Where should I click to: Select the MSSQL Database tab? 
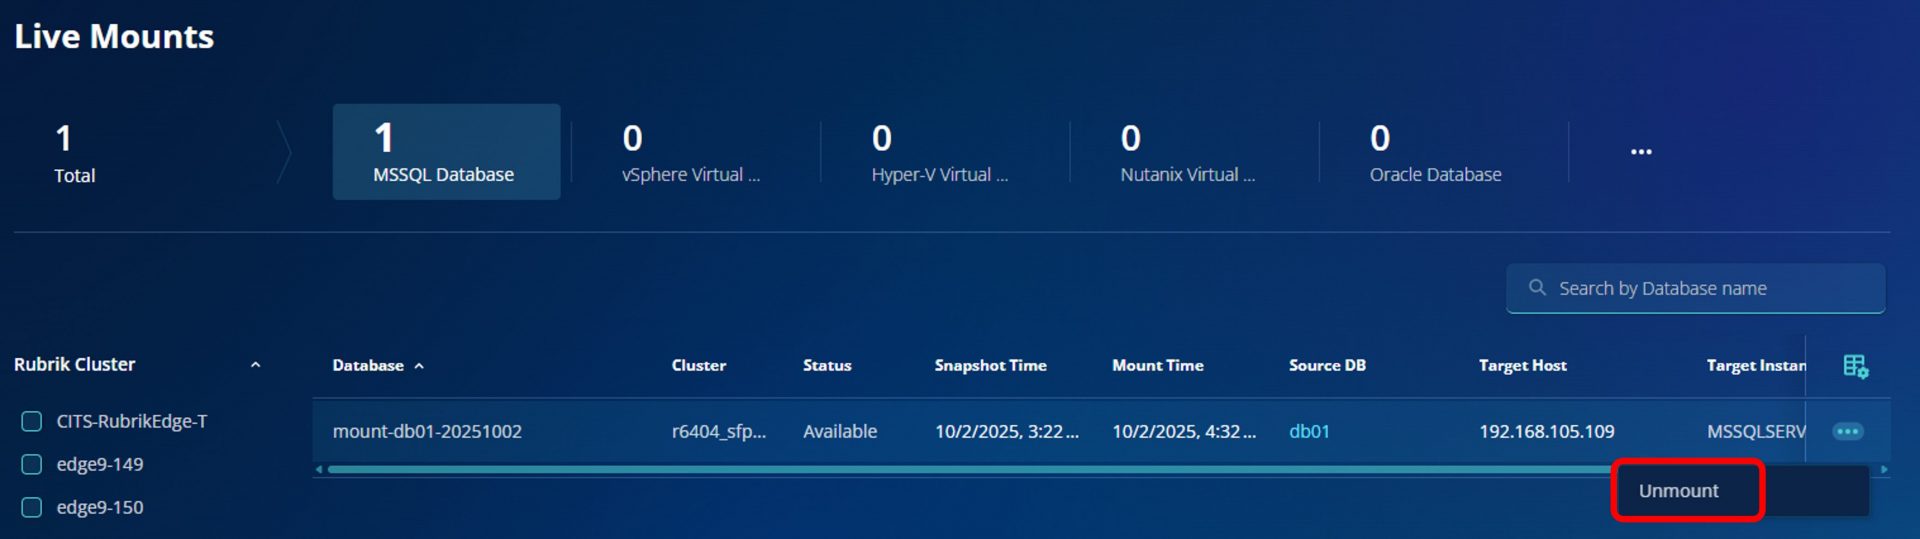(446, 152)
